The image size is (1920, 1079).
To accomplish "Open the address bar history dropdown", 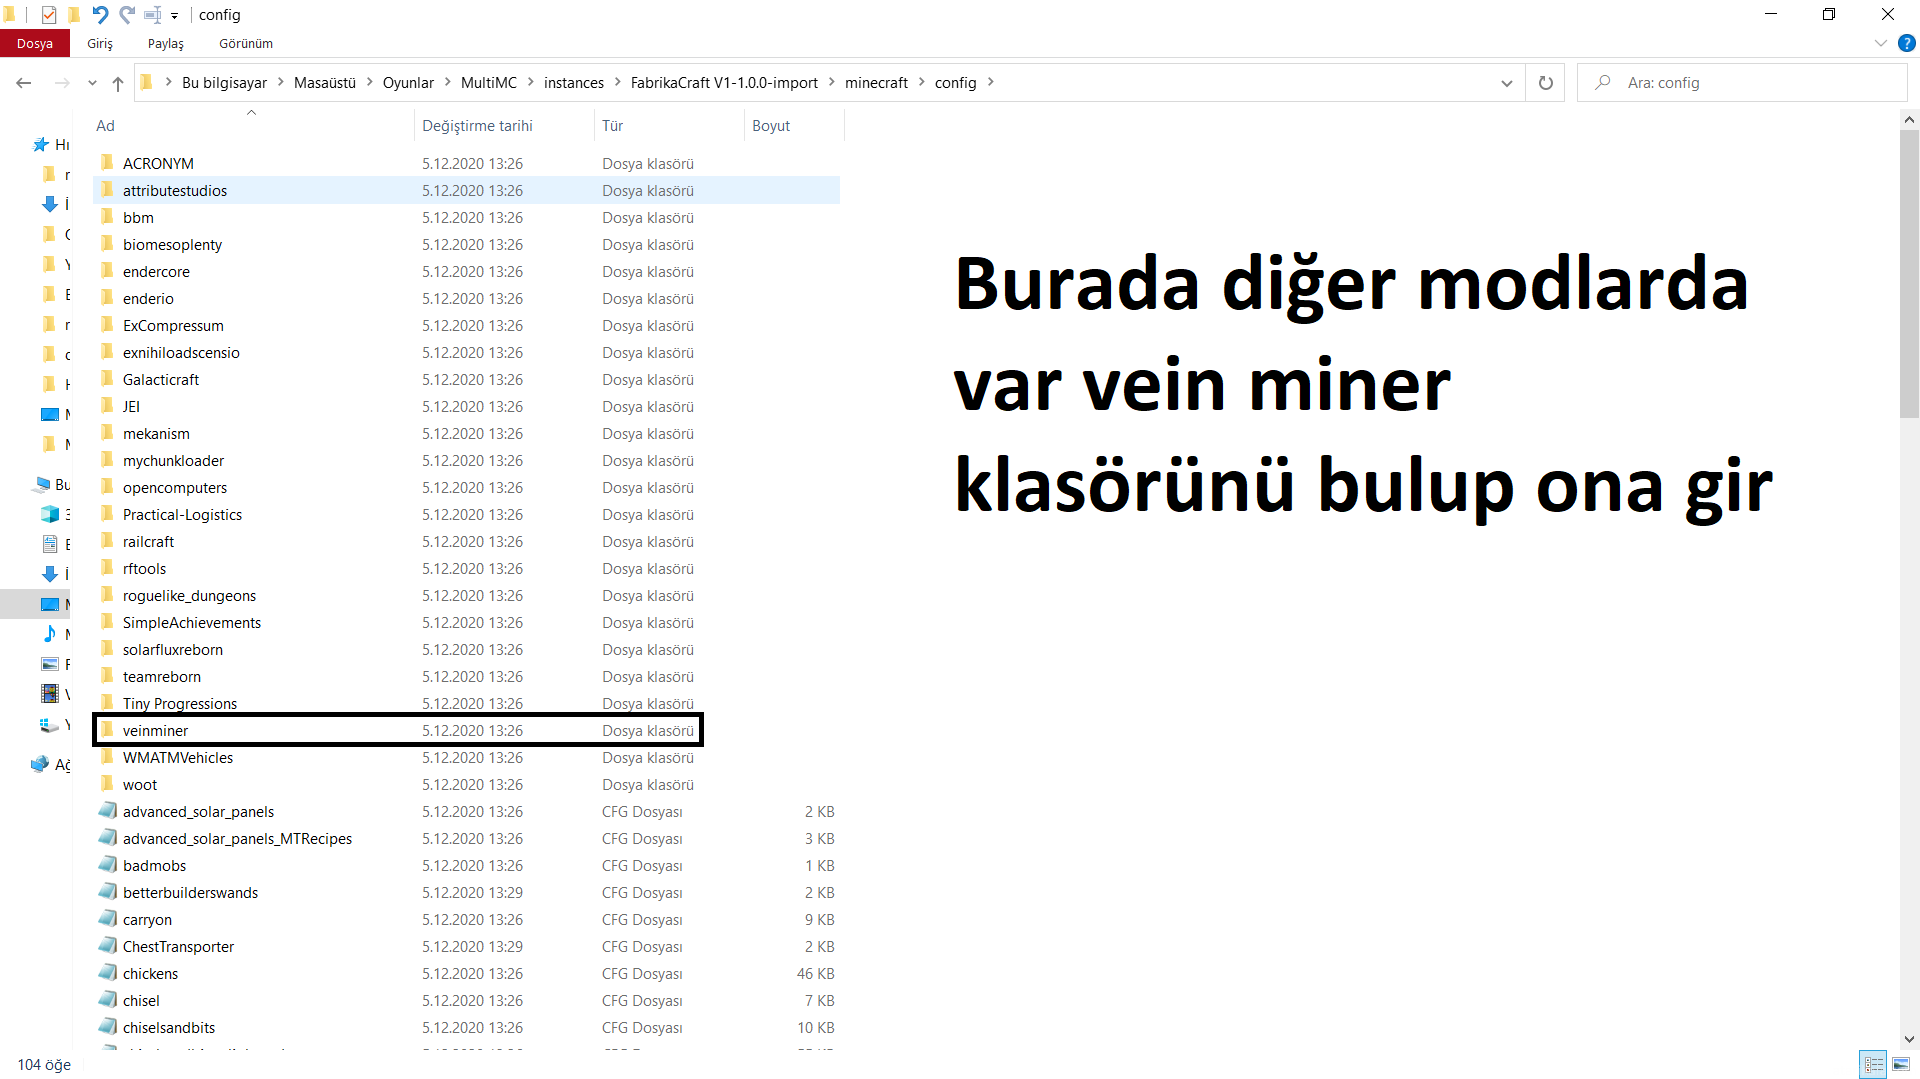I will (x=1506, y=83).
